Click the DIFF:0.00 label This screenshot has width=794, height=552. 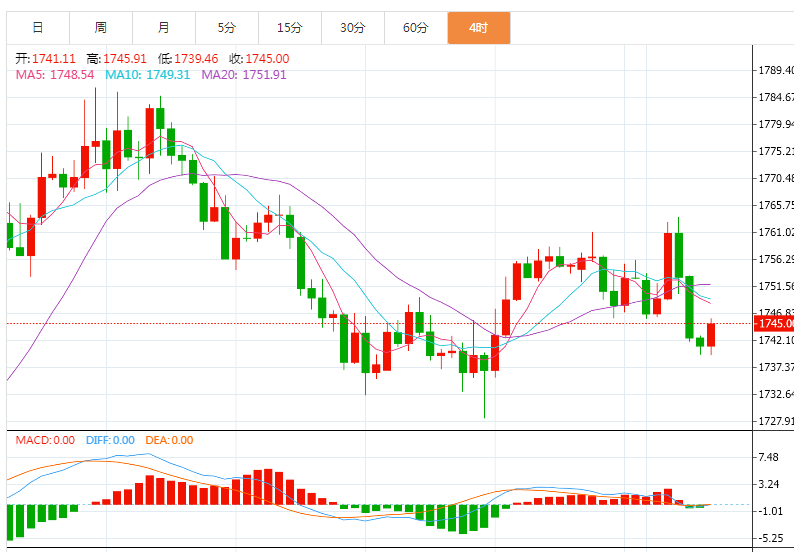(110, 440)
